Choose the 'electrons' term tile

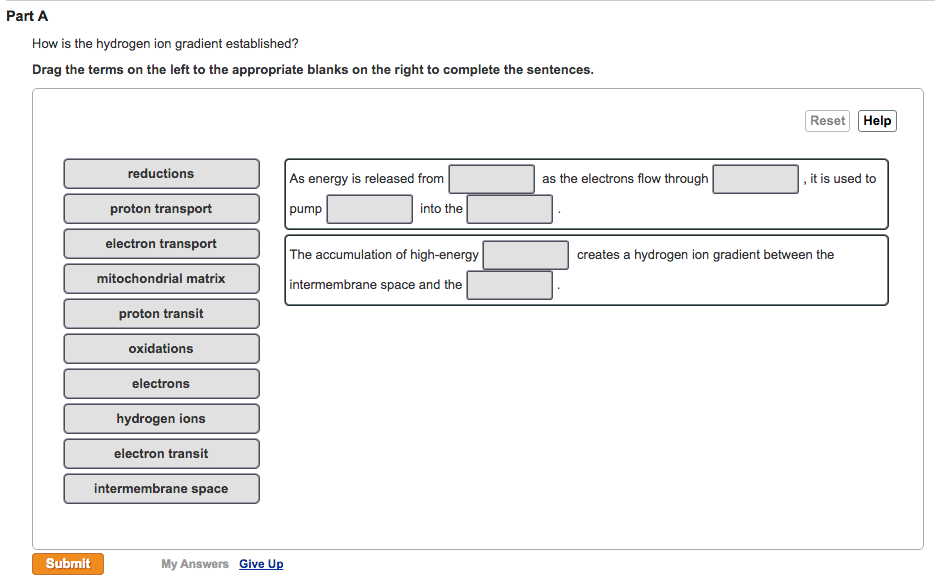pos(161,384)
